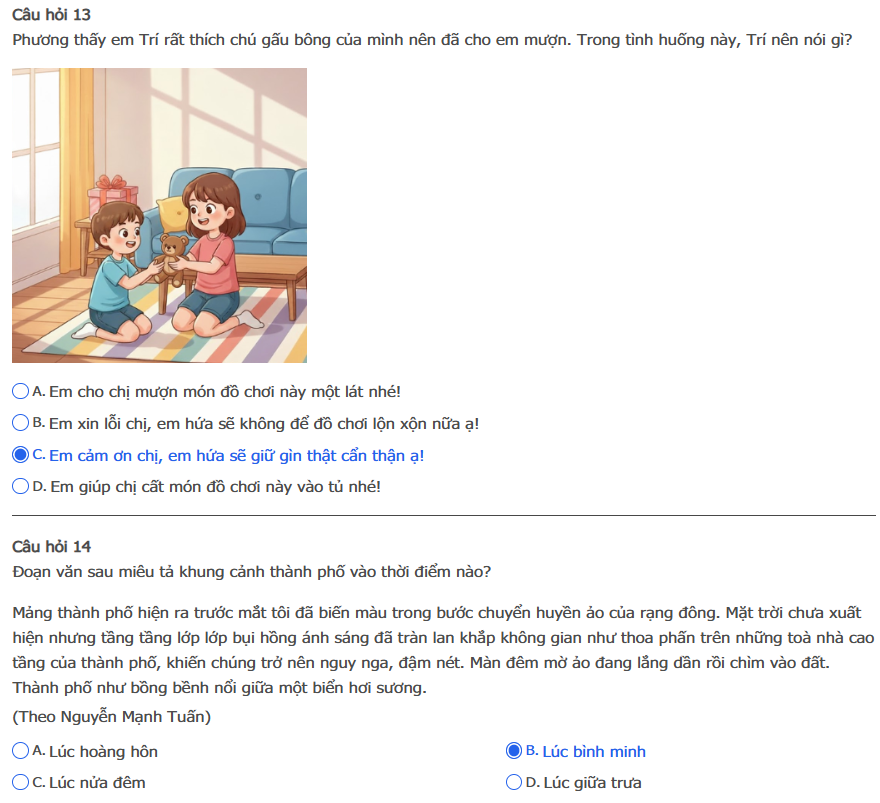Click the selected radio button C in Câu hỏi 13
Screen dimensions: 880x803
point(20,455)
